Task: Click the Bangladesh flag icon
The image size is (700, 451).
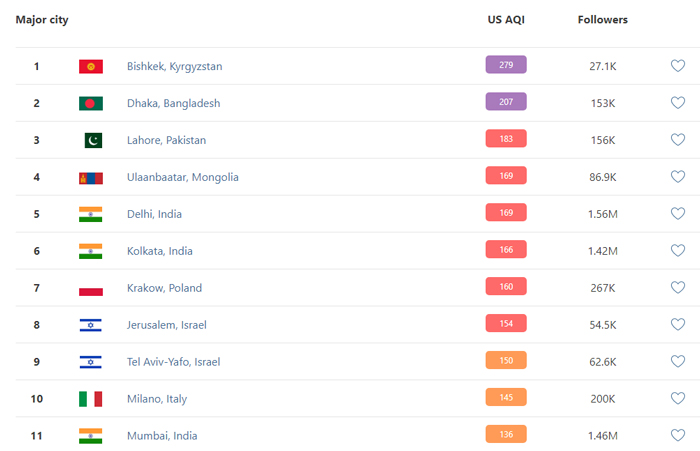Action: pyautogui.click(x=91, y=103)
